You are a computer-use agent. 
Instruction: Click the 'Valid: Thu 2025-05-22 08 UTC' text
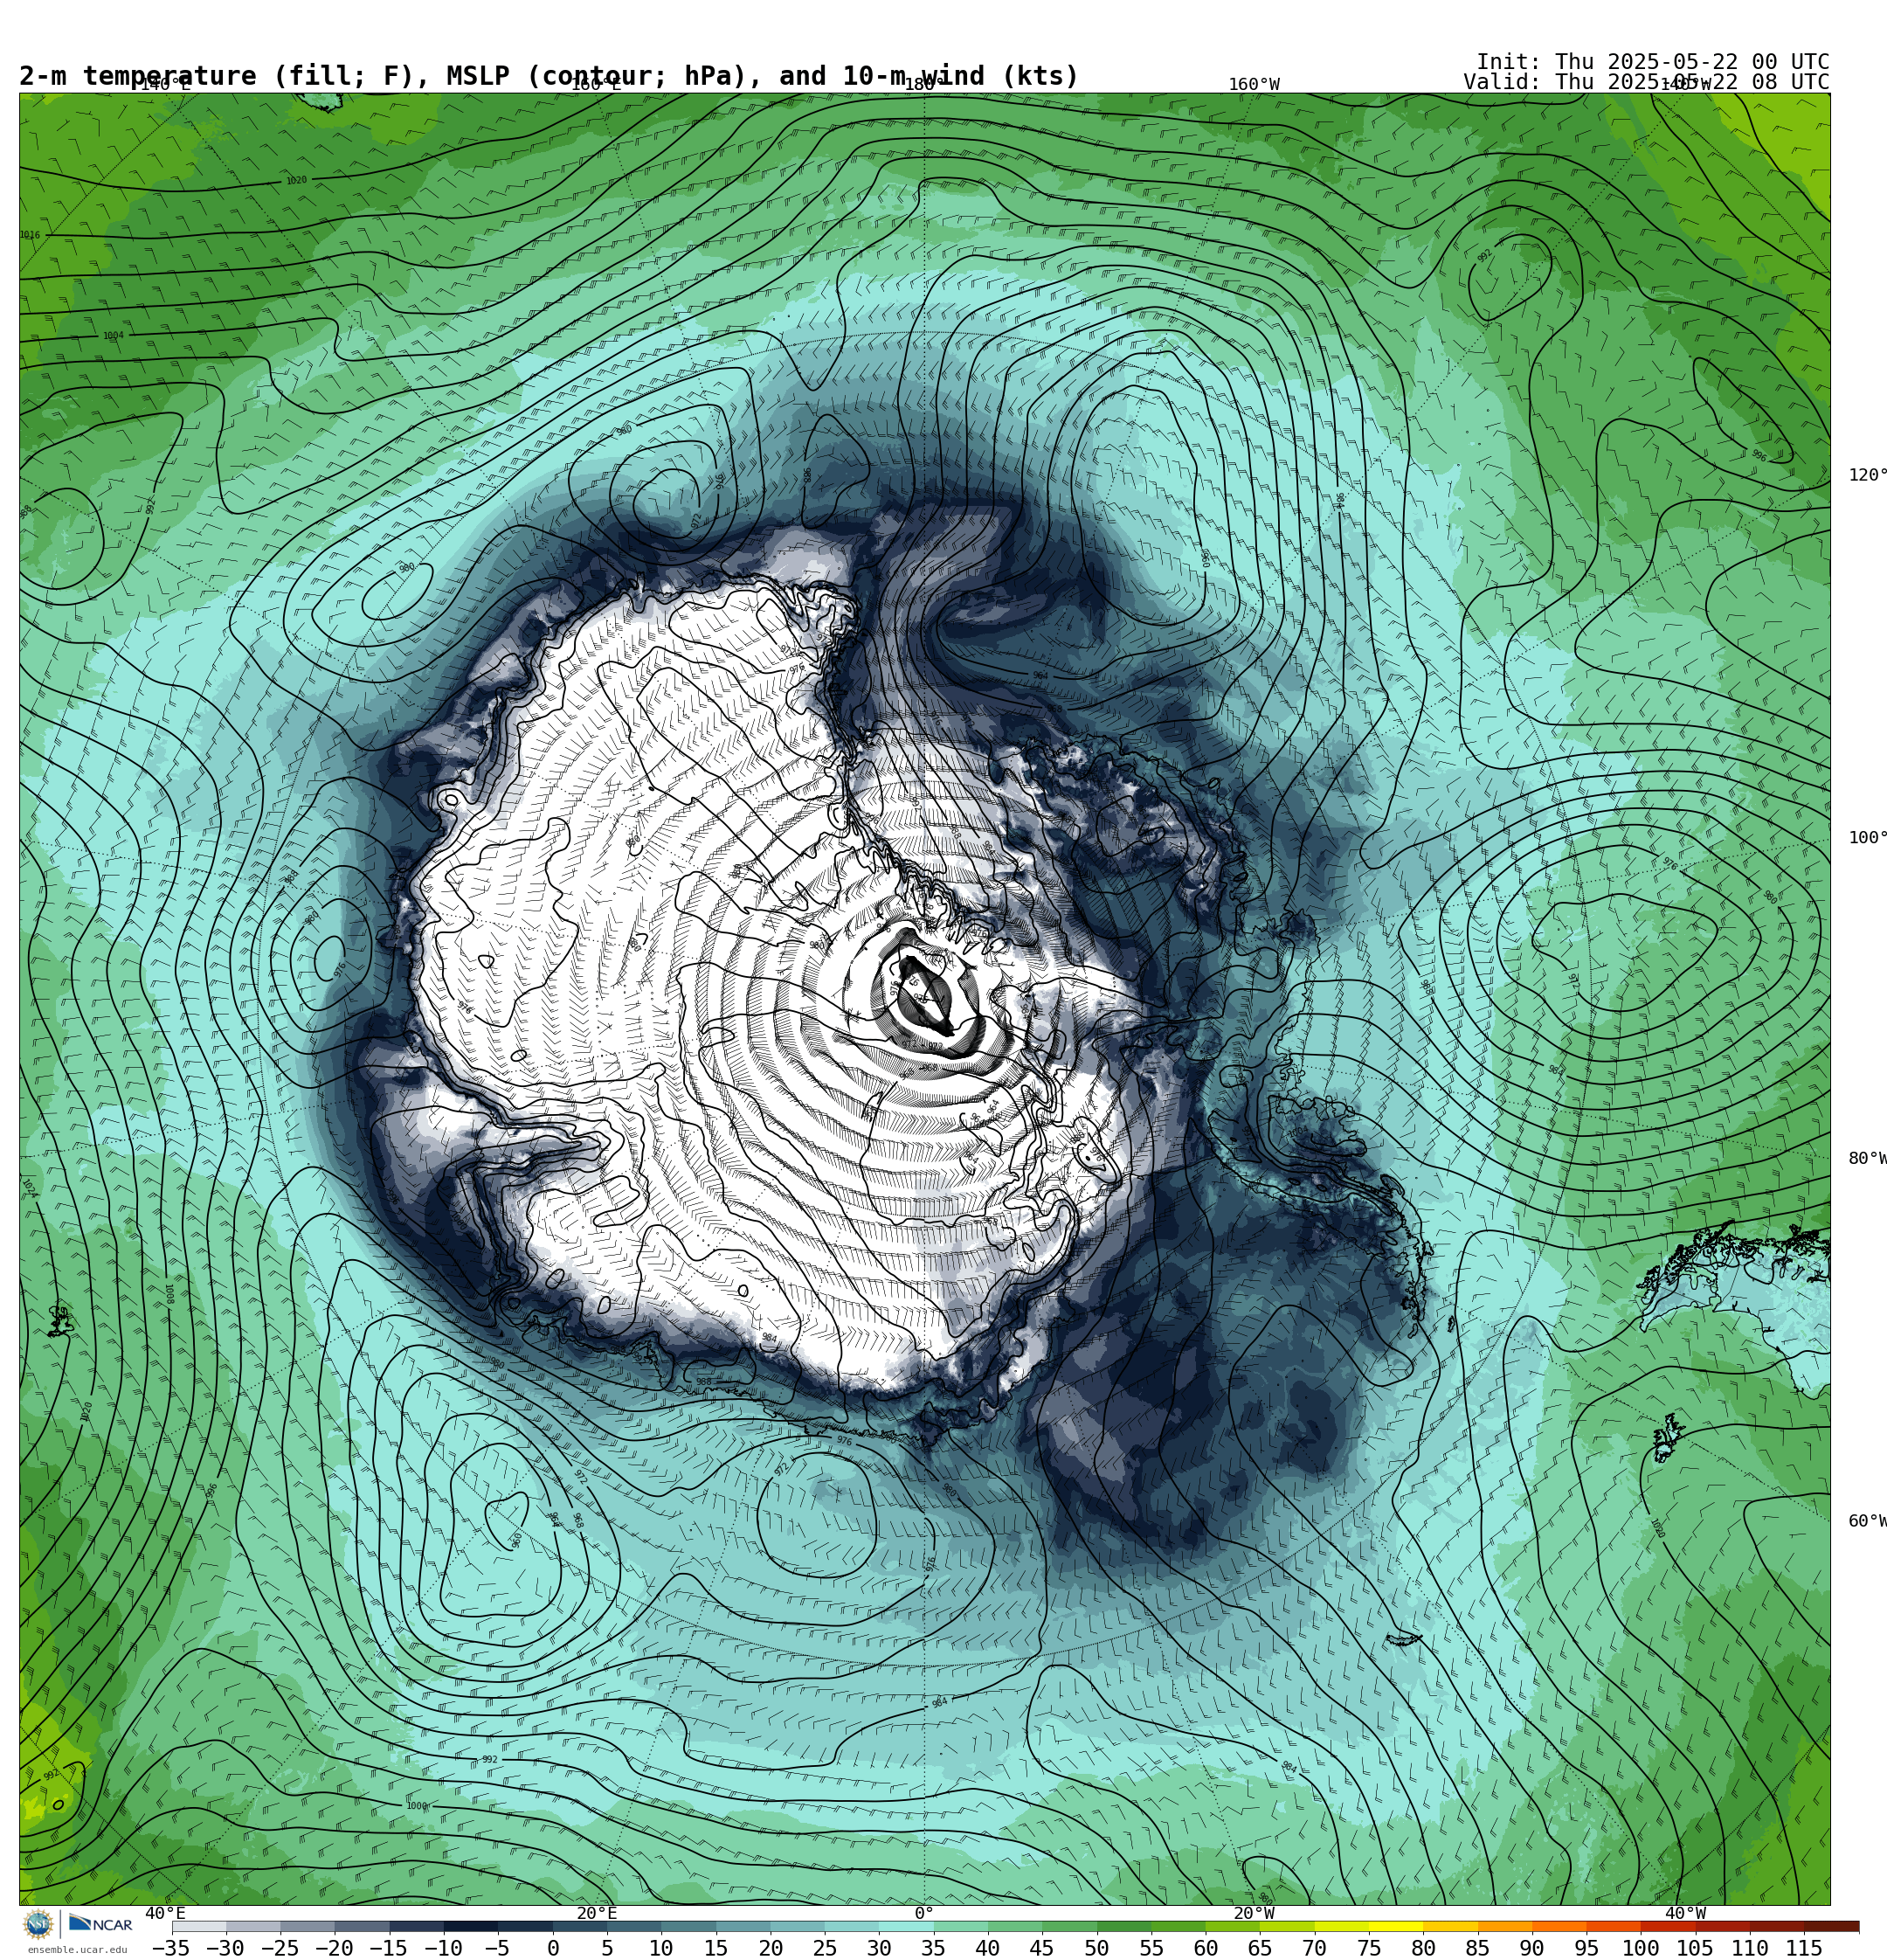(1646, 82)
